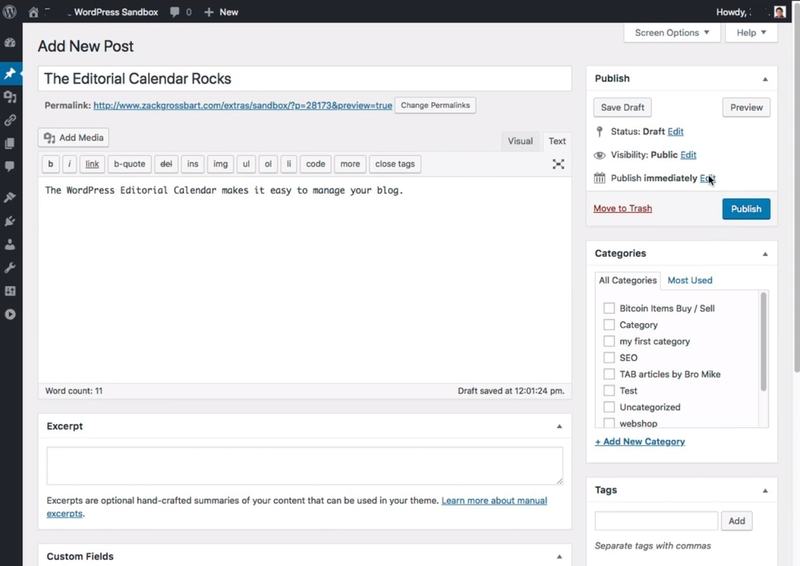
Task: Open the New menu in admin bar
Action: coord(221,12)
